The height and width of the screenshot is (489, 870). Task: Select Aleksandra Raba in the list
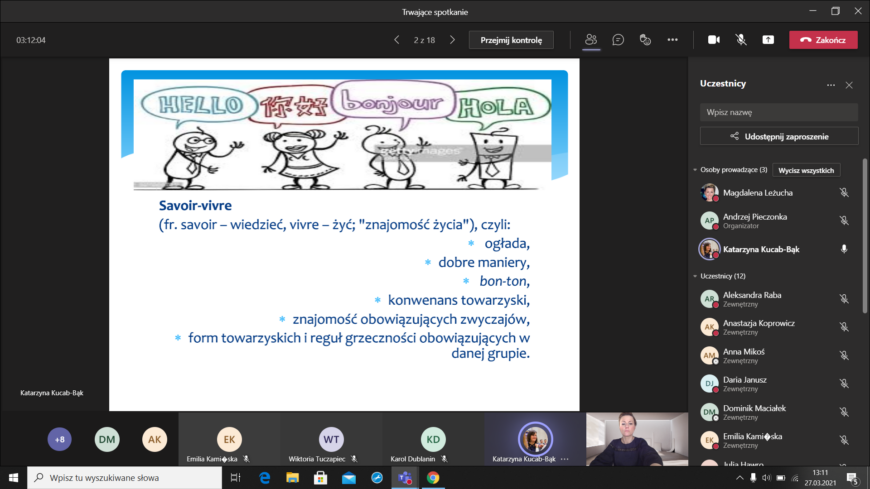[x=775, y=299]
